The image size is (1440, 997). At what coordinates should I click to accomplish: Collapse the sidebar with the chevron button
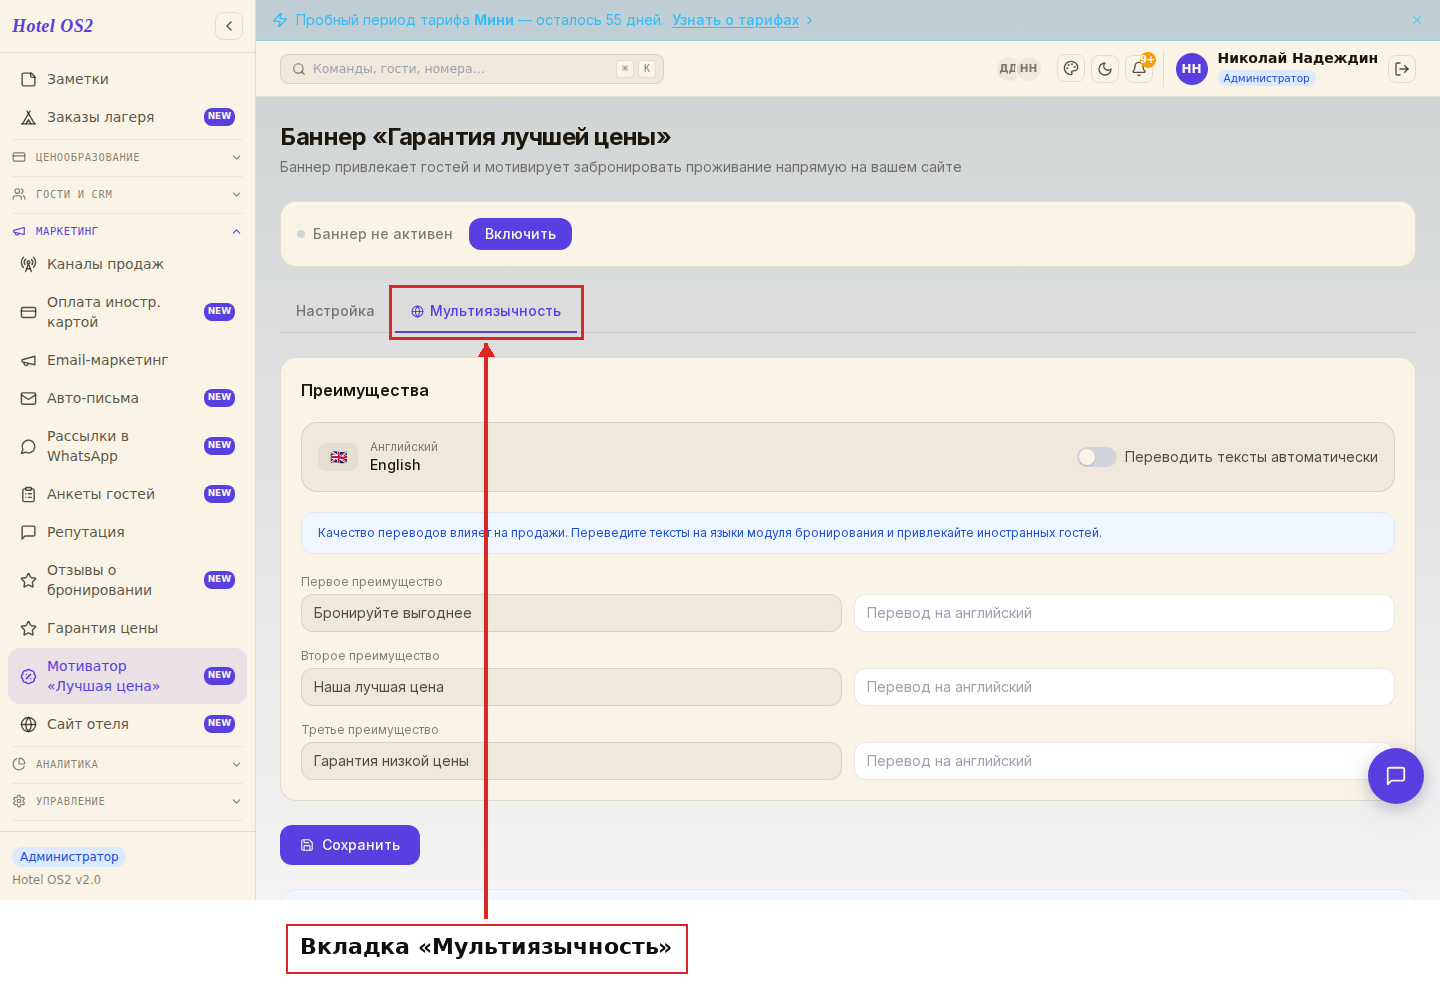pos(229,26)
